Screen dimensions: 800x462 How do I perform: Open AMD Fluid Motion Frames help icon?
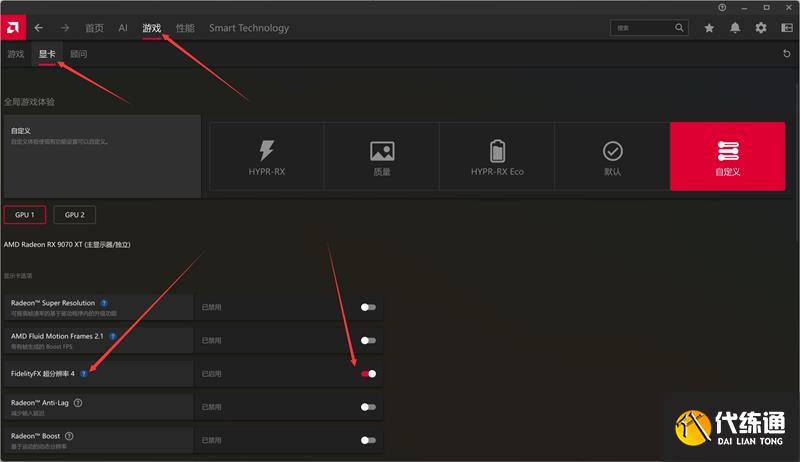point(113,336)
